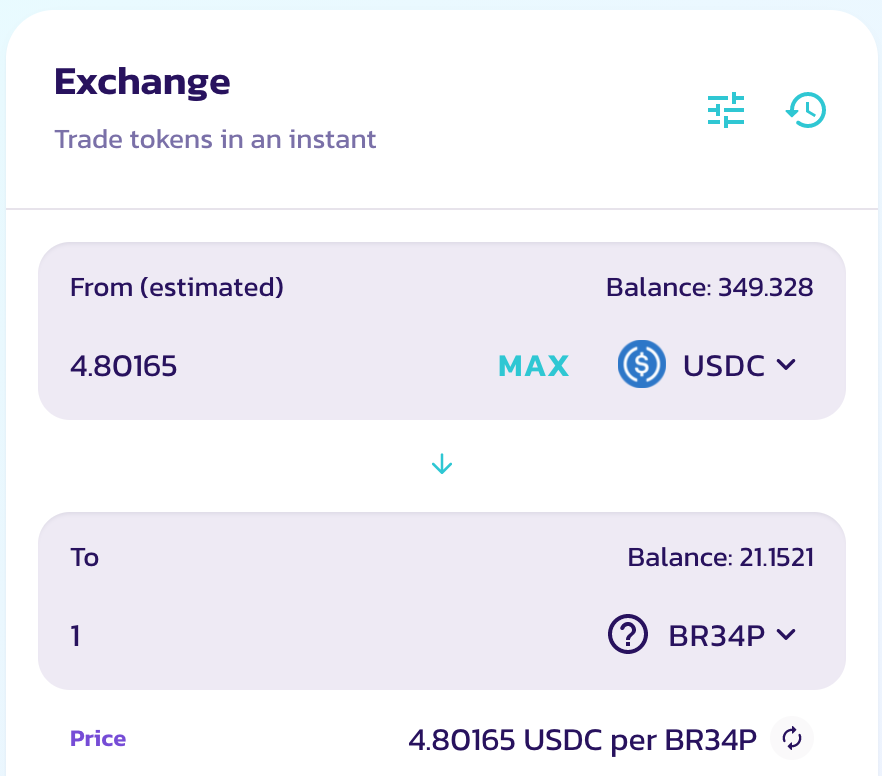This screenshot has width=882, height=776.
Task: Click the USDC coin logo
Action: tap(641, 365)
